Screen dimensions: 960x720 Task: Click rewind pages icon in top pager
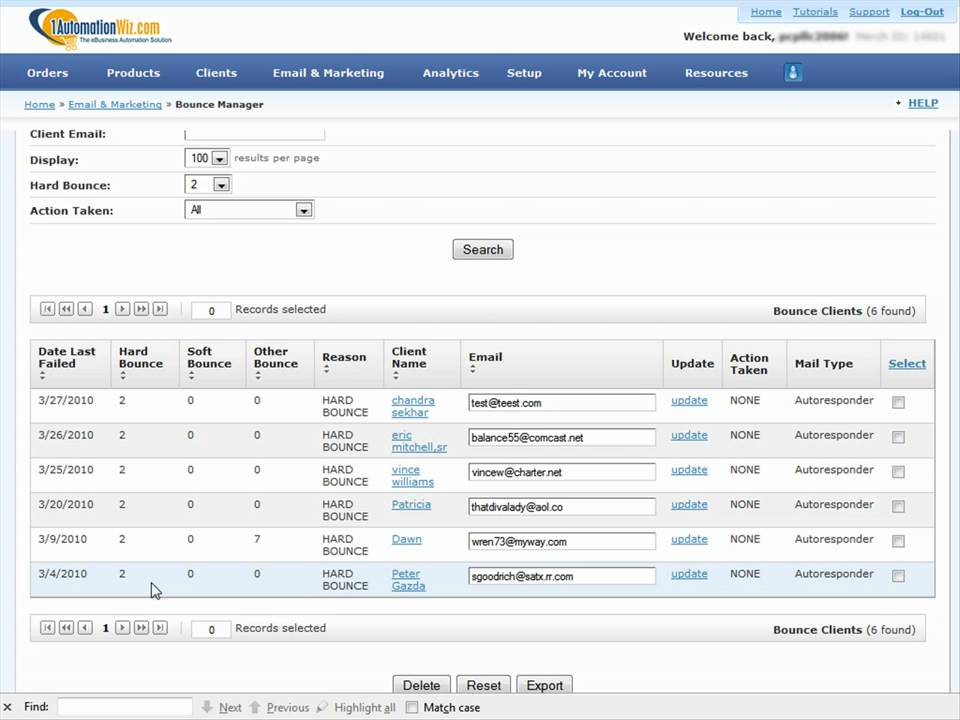pos(66,309)
